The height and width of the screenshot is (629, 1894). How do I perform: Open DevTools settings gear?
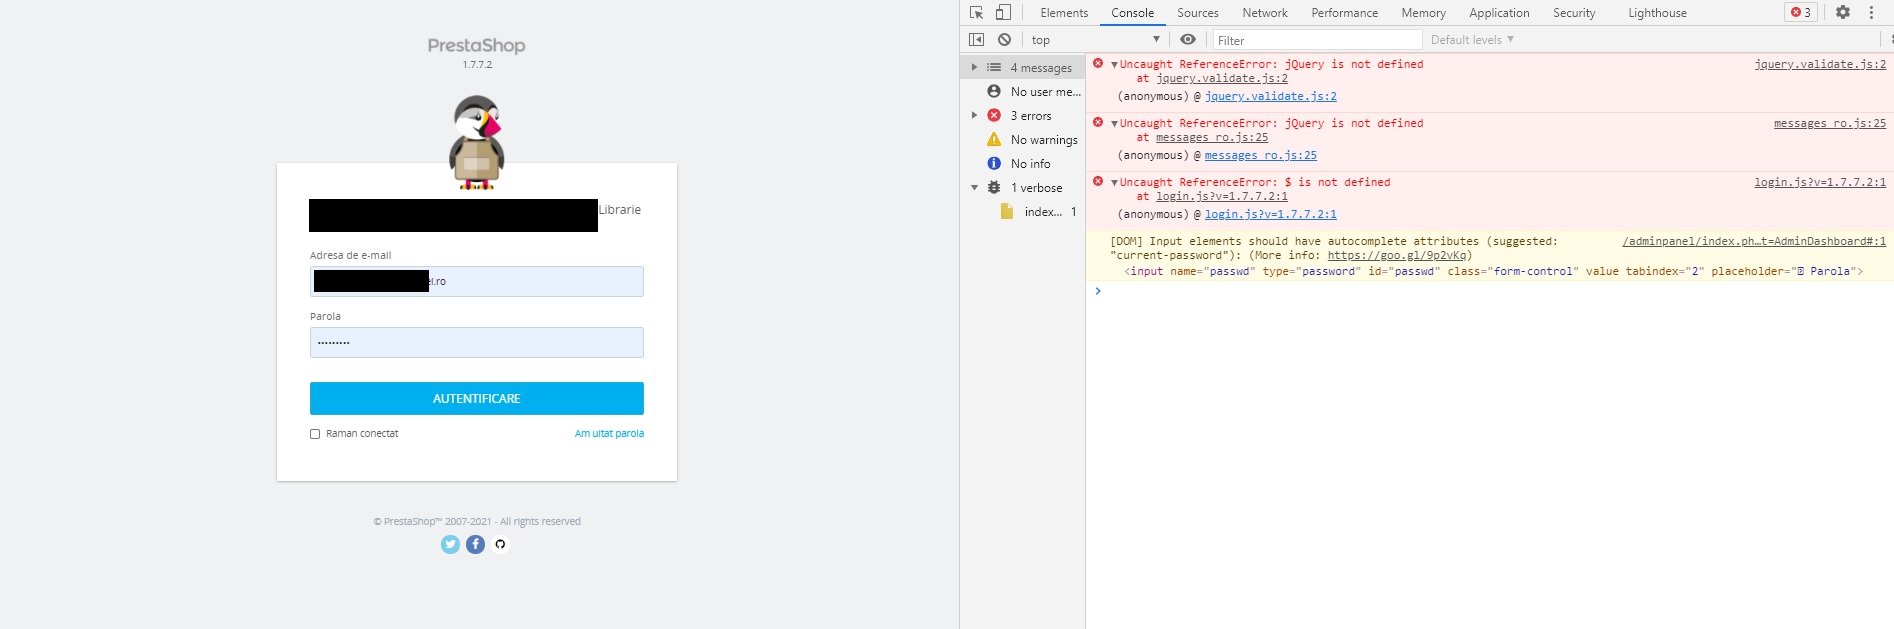point(1843,13)
